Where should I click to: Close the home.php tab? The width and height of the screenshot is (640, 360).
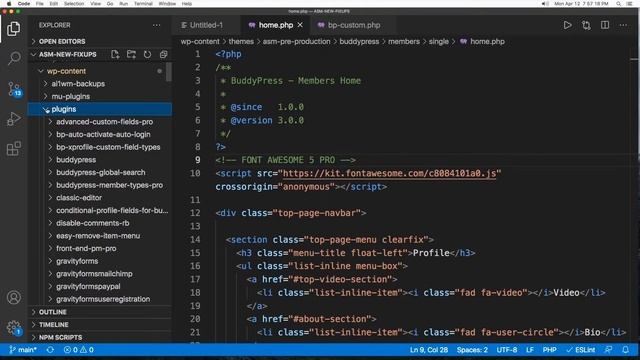click(x=300, y=25)
